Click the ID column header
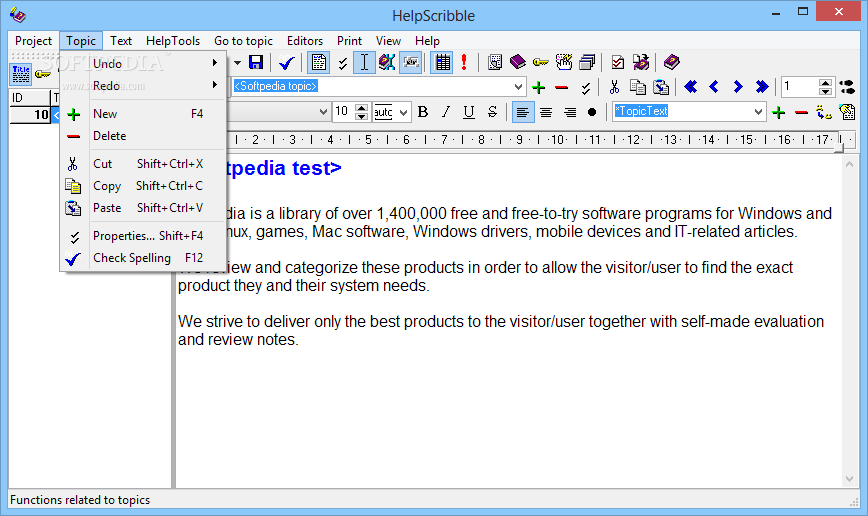The image size is (868, 516). (30, 98)
